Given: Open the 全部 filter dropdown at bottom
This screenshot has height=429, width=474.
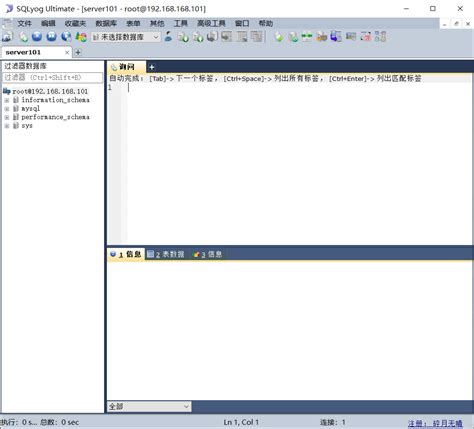Looking at the screenshot, I should (149, 406).
